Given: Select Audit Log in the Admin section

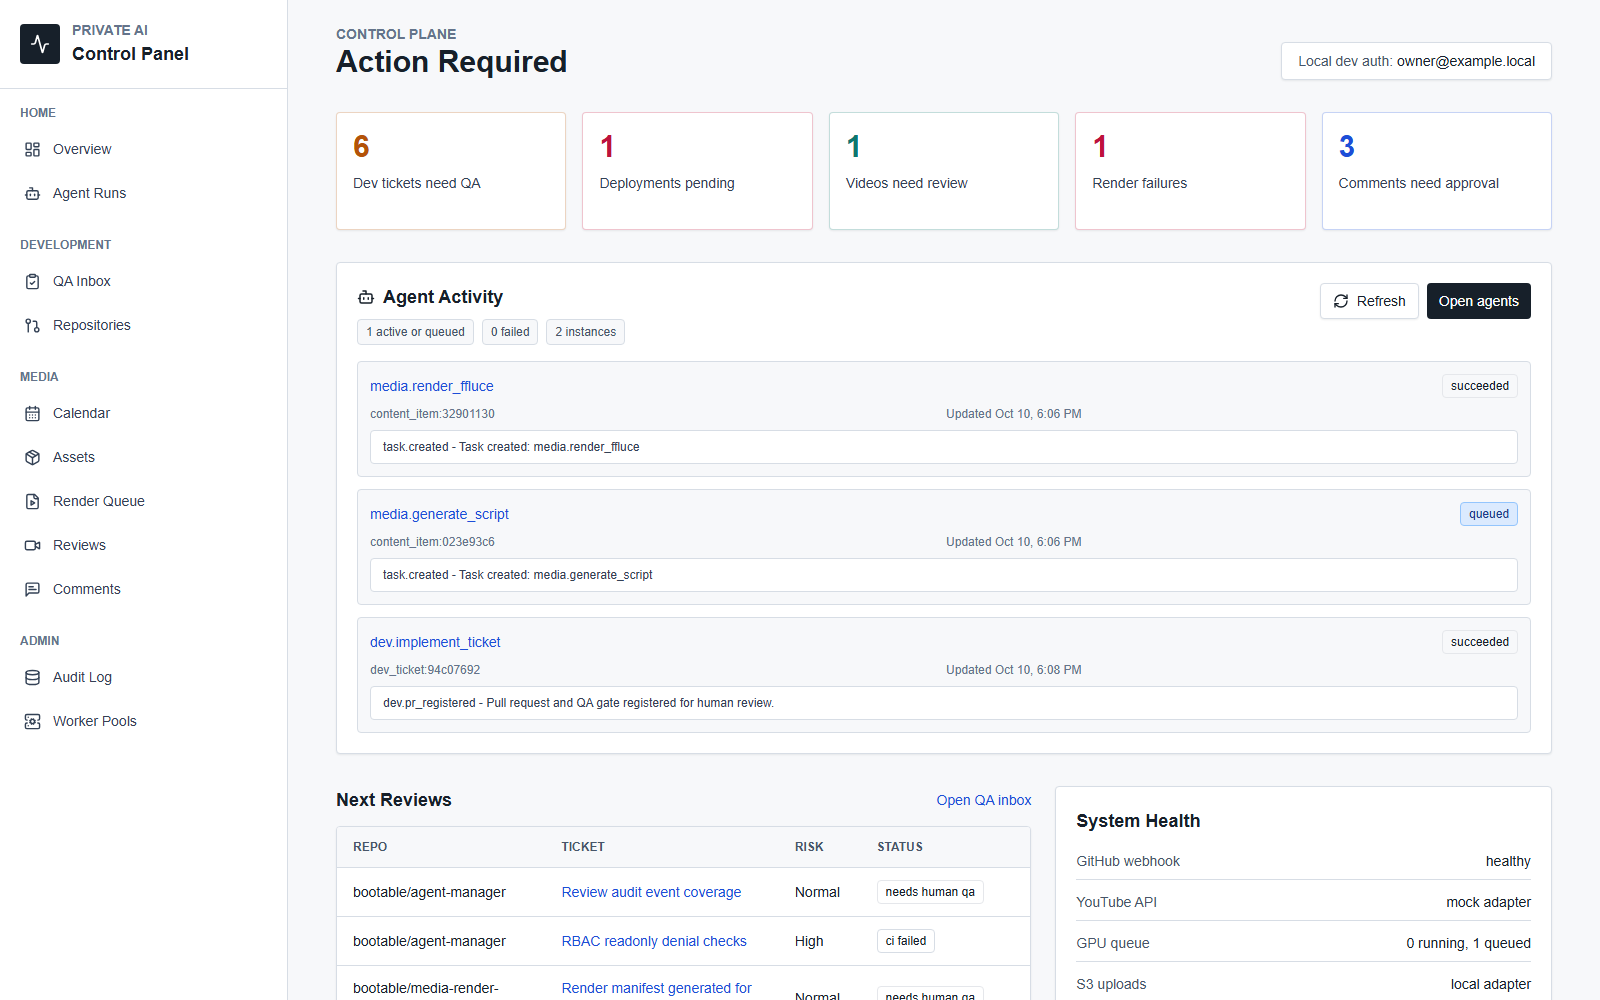Looking at the screenshot, I should point(144,677).
